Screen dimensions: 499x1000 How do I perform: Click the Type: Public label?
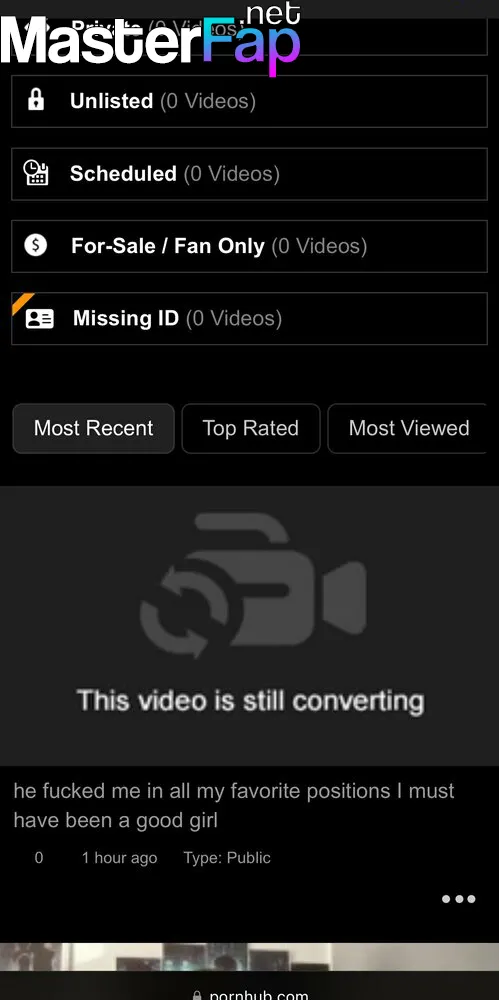coord(227,858)
